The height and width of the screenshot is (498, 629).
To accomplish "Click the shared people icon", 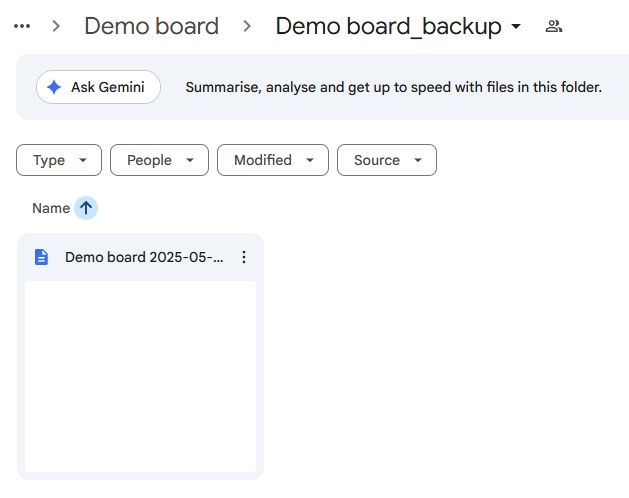I will [554, 26].
